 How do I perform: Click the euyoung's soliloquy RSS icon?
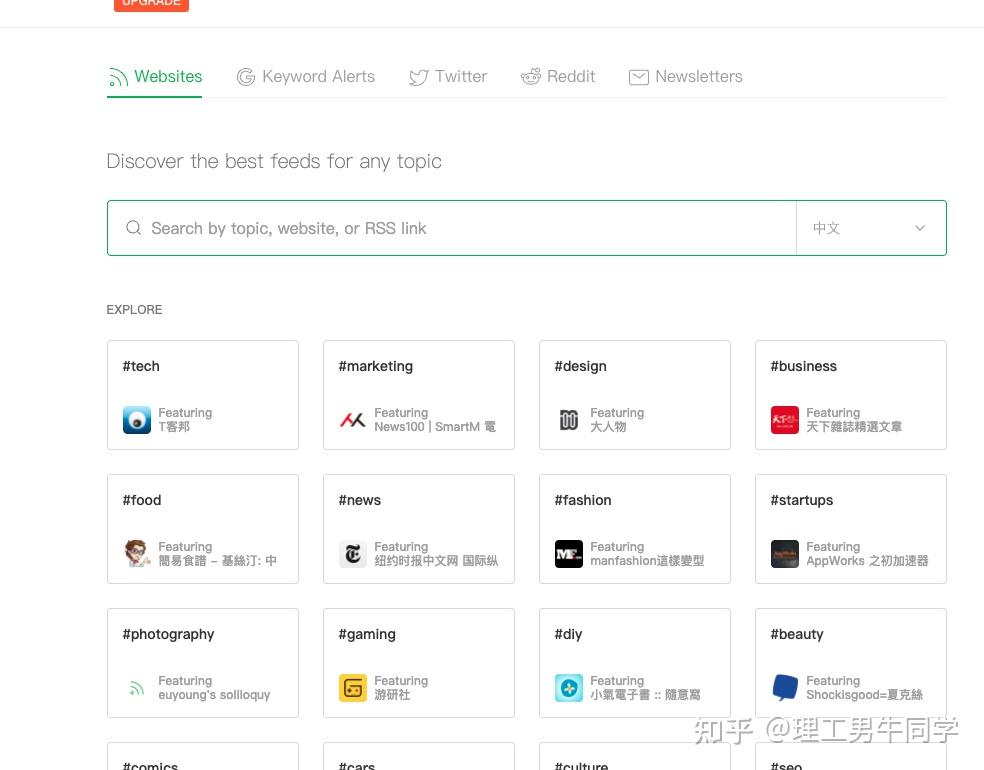tap(137, 688)
